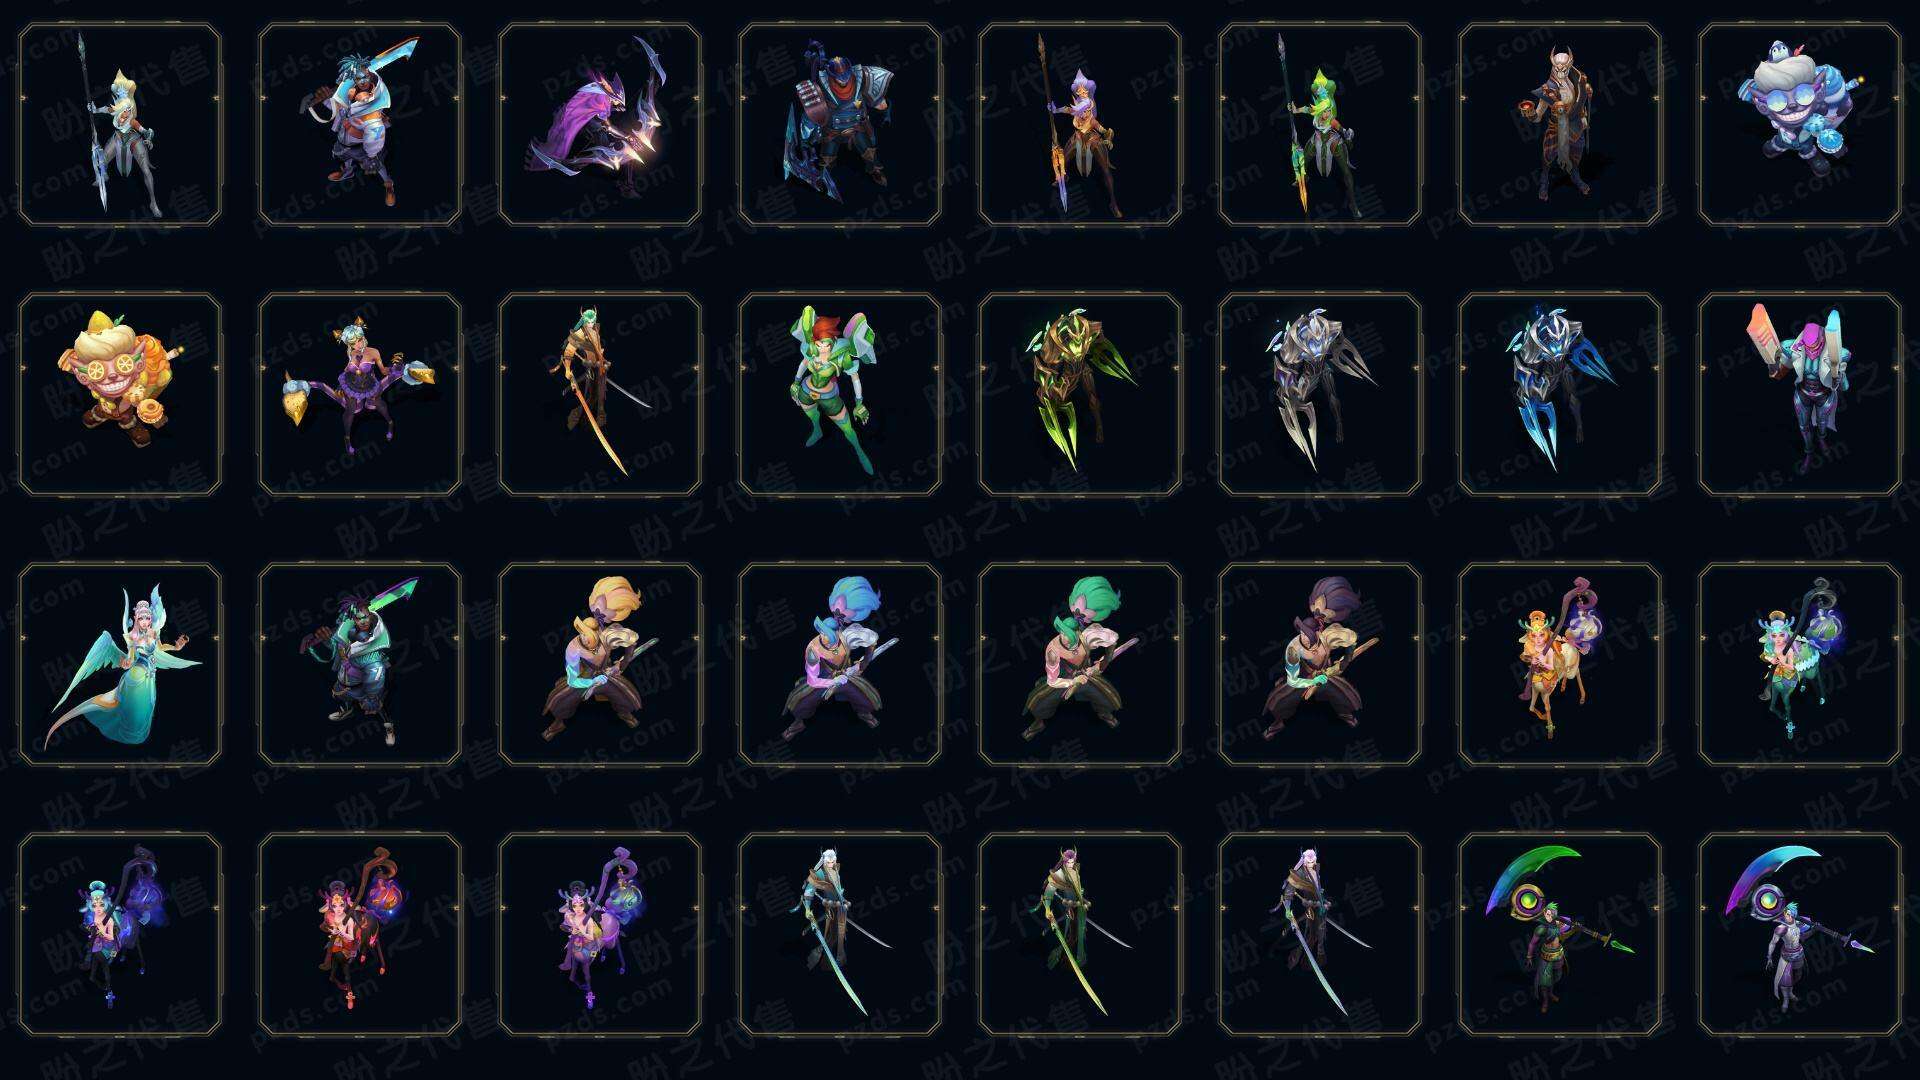Viewport: 1920px width, 1080px height.
Task: Pick the red-haired green armor heroine skin
Action: pos(840,394)
